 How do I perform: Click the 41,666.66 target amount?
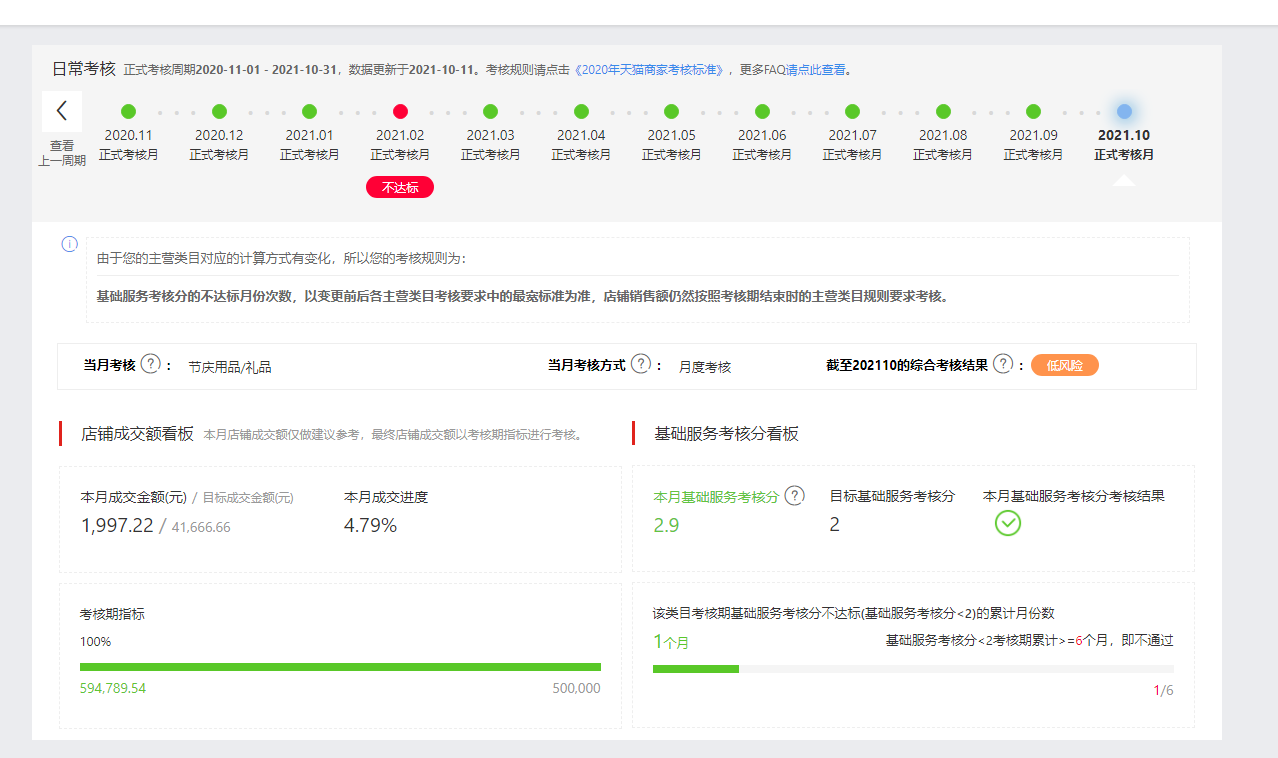[201, 527]
